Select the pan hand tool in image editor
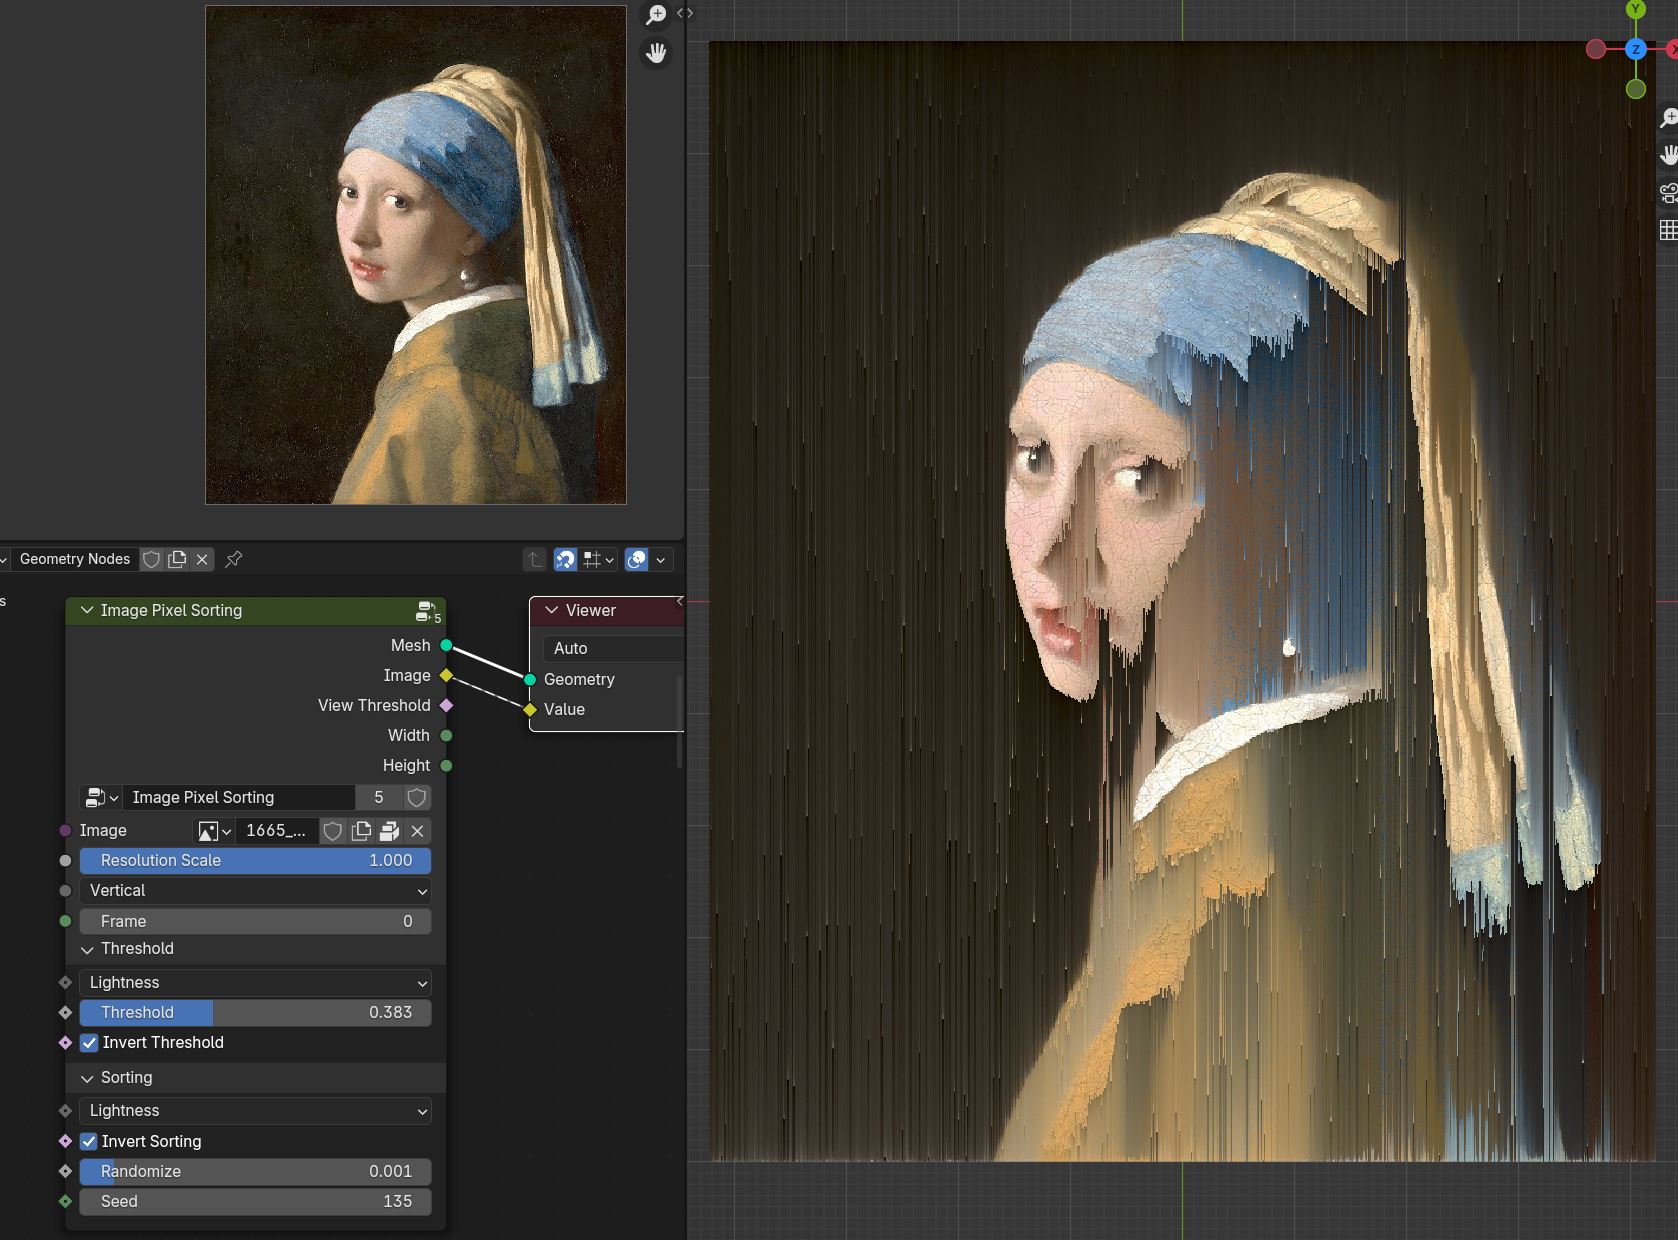This screenshot has height=1240, width=1678. [x=656, y=53]
